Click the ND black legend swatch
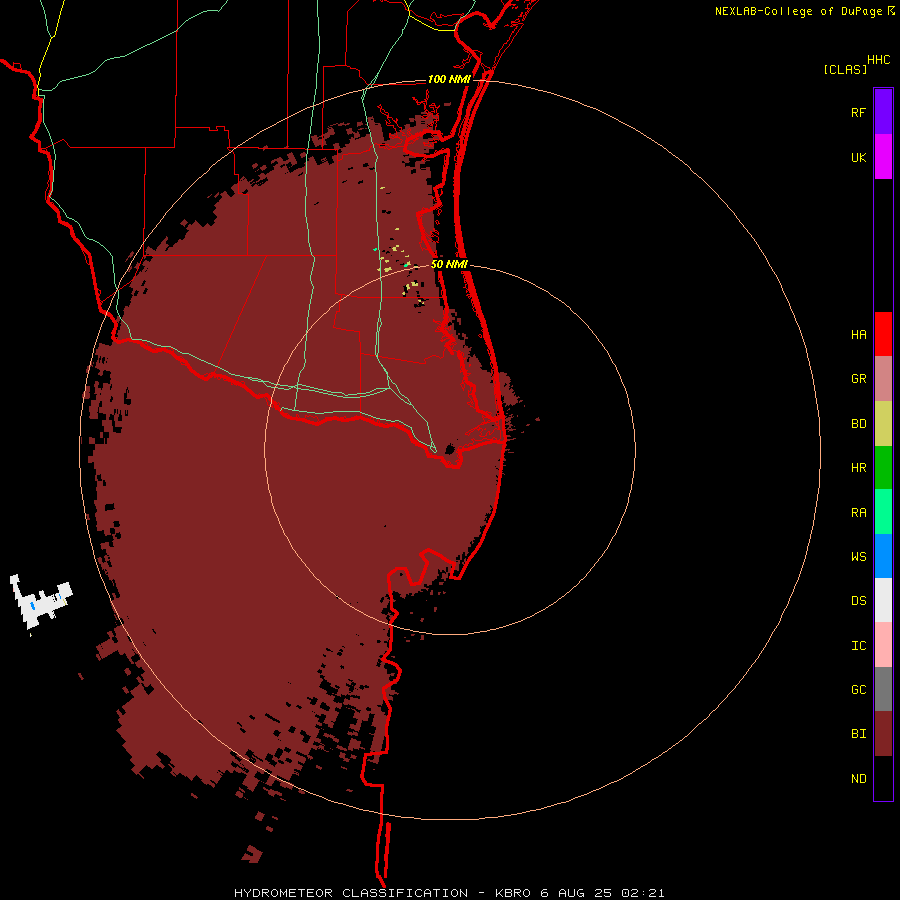The image size is (900, 900). pyautogui.click(x=883, y=778)
